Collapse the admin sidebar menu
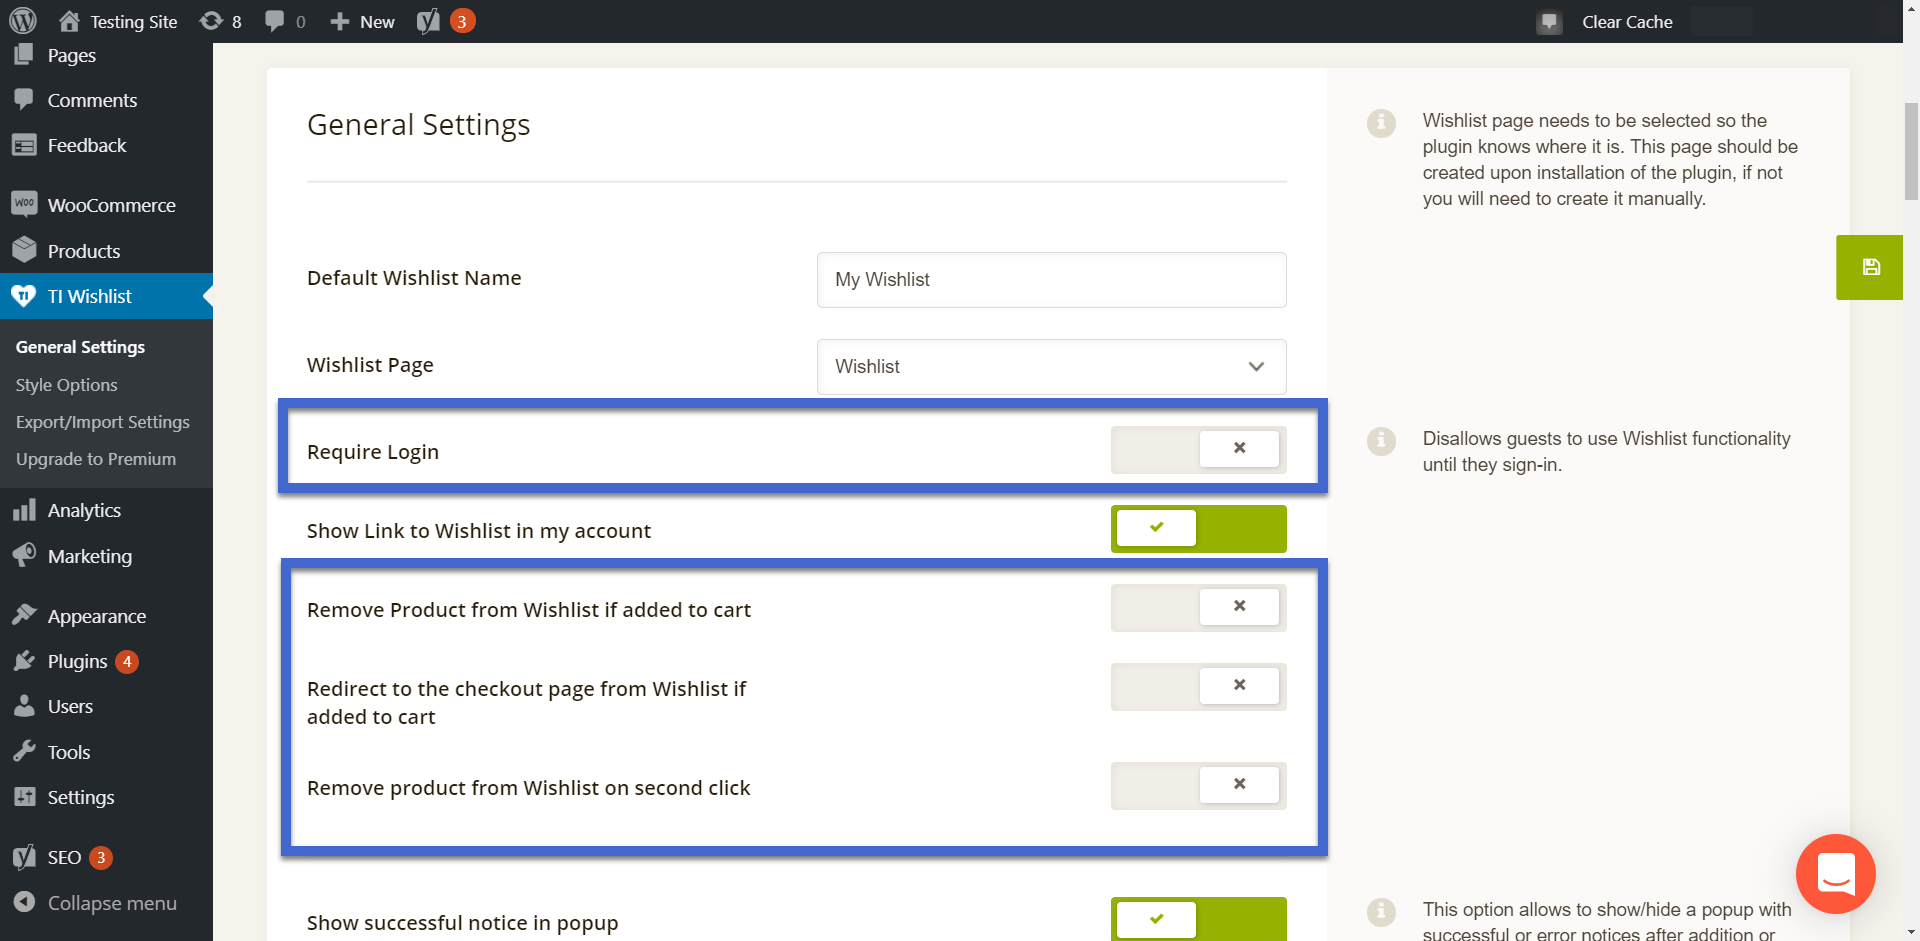The width and height of the screenshot is (1920, 941). [x=95, y=903]
